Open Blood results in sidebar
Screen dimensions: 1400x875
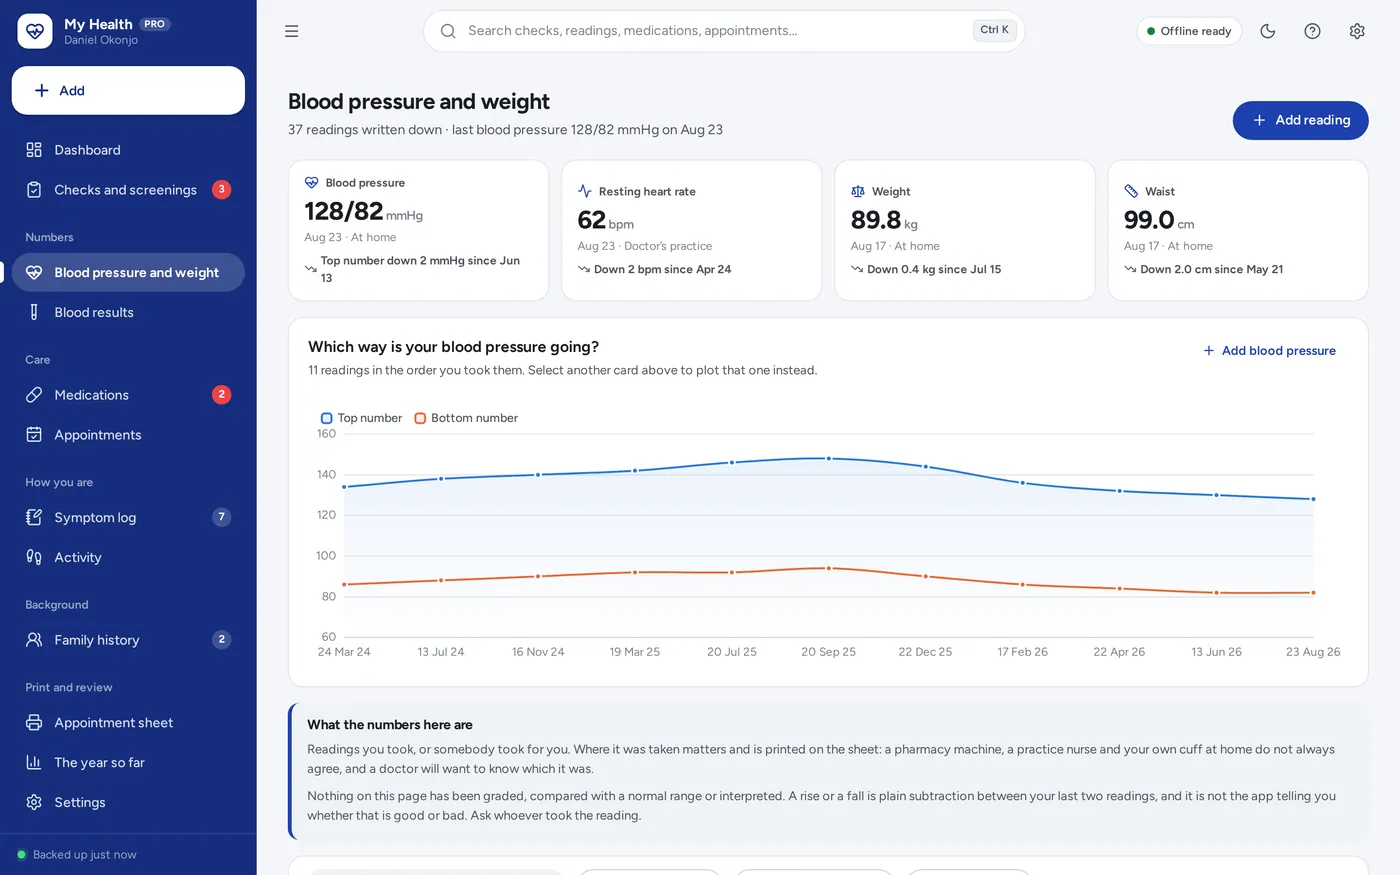tap(128, 312)
